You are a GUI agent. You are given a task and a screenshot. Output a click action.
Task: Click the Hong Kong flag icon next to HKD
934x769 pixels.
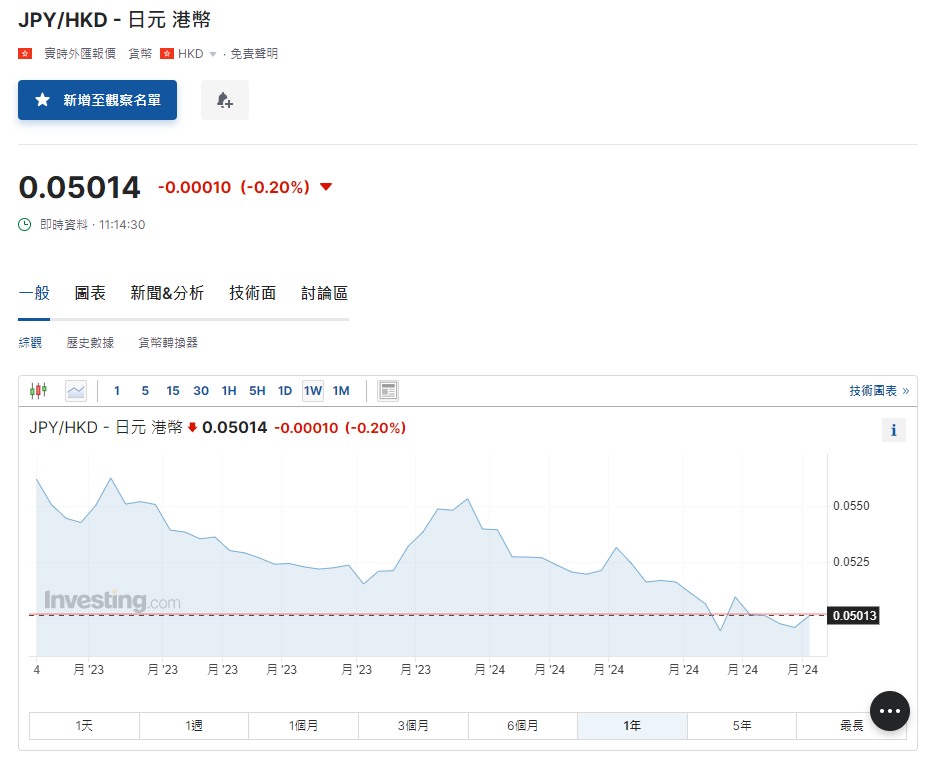(167, 54)
